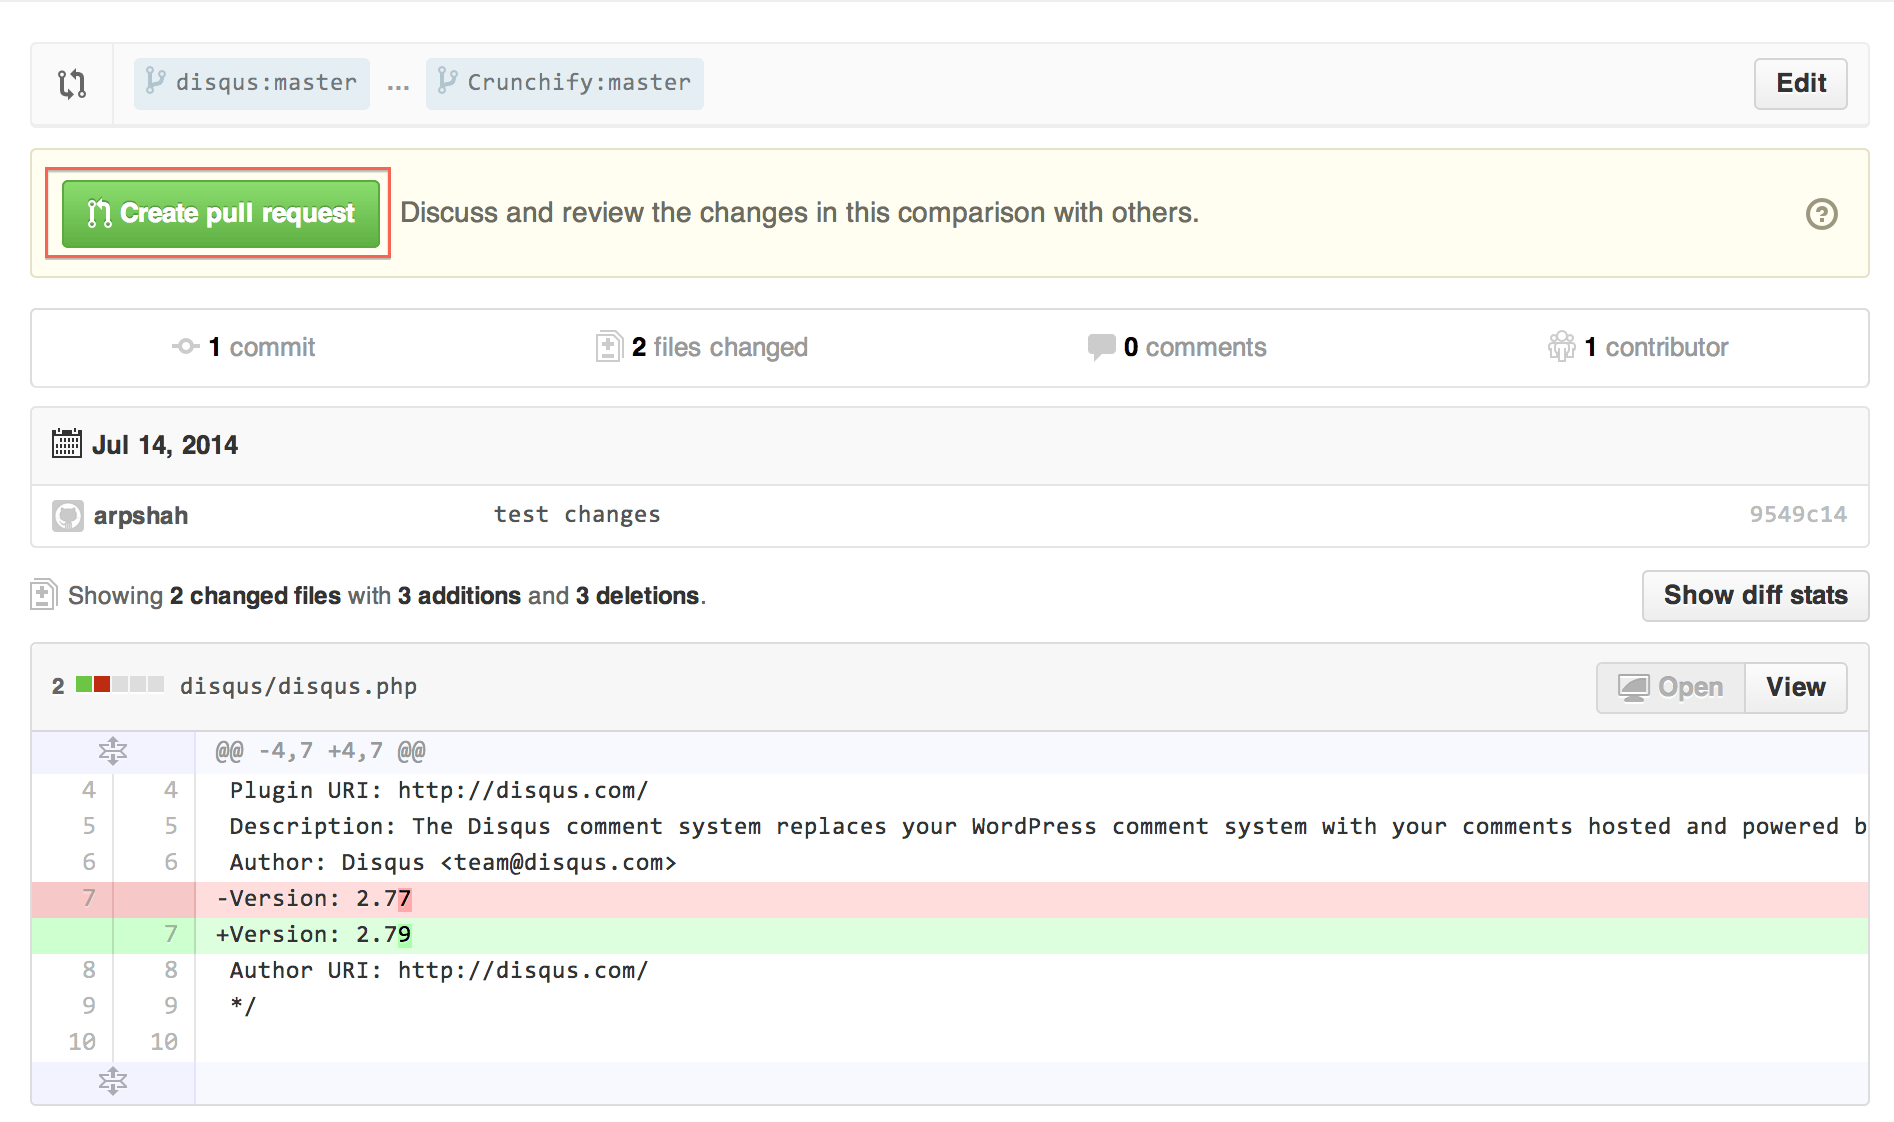This screenshot has width=1894, height=1122.
Task: Switch to the 2 files changed tab
Action: pyautogui.click(x=702, y=347)
